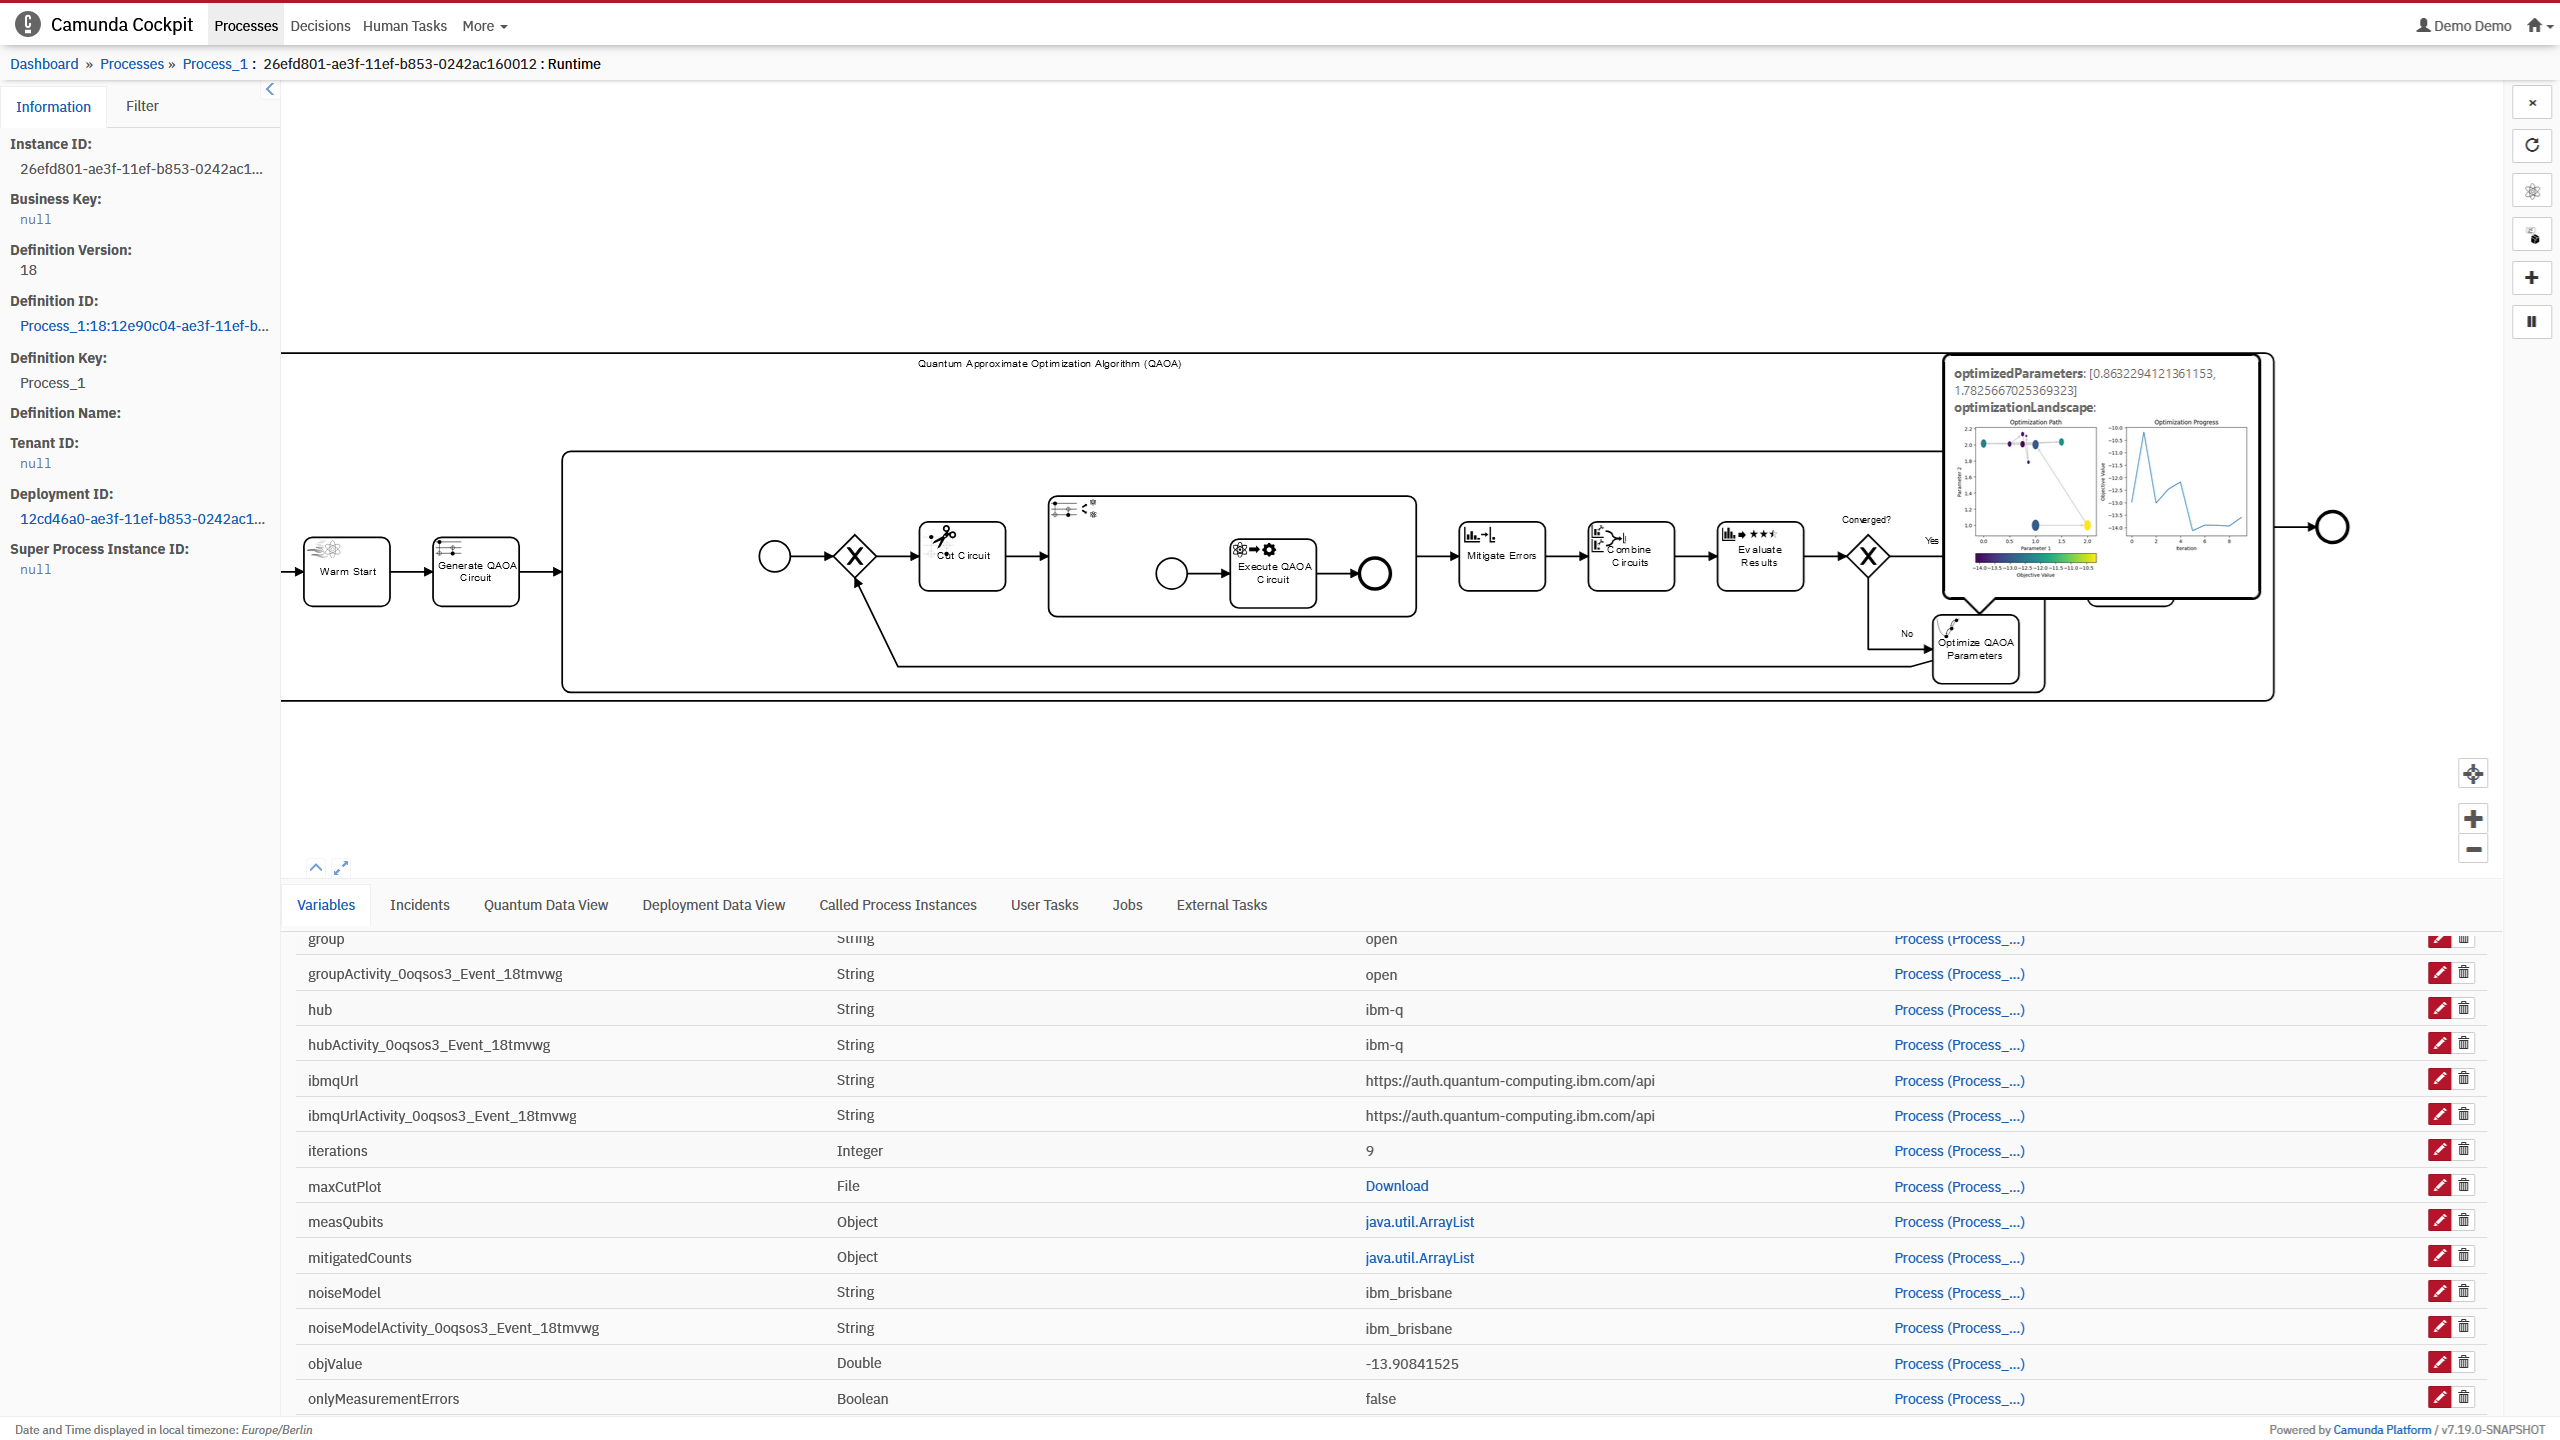Select the Deployment Data View tab
2560x1440 pixels.
(714, 904)
